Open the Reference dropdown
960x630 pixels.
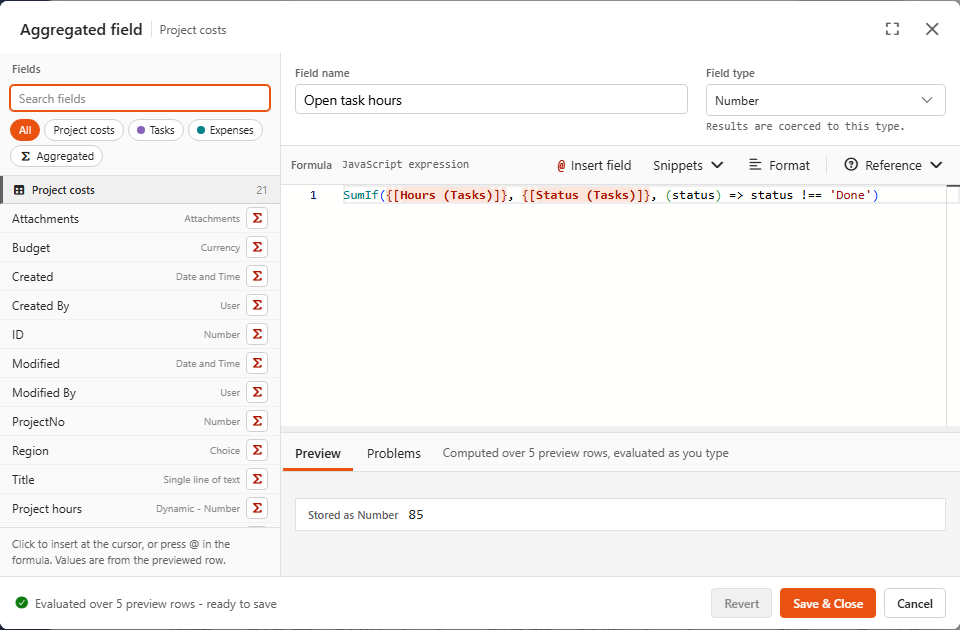coord(893,165)
